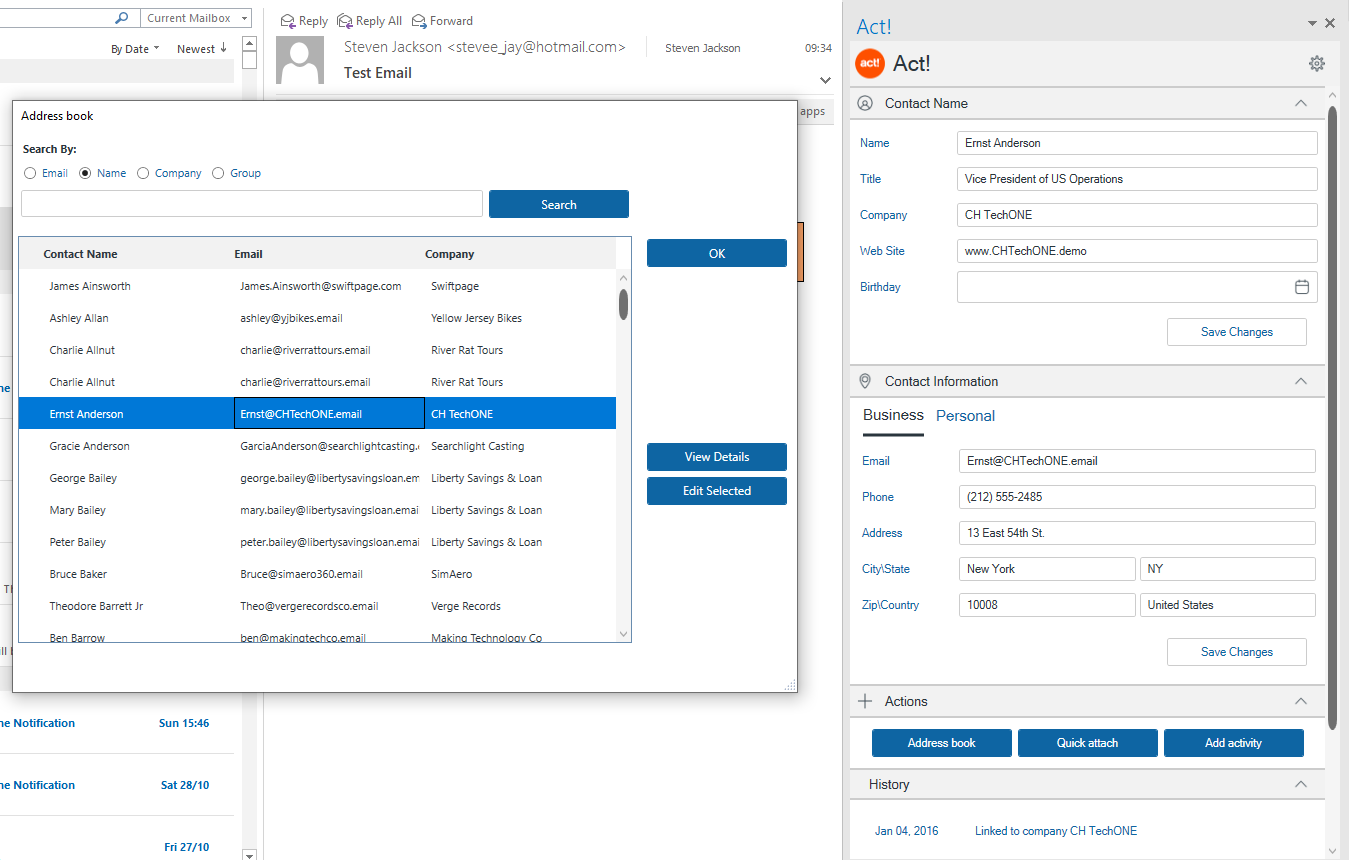This screenshot has width=1349, height=860.
Task: Click the View Details button
Action: 716,457
